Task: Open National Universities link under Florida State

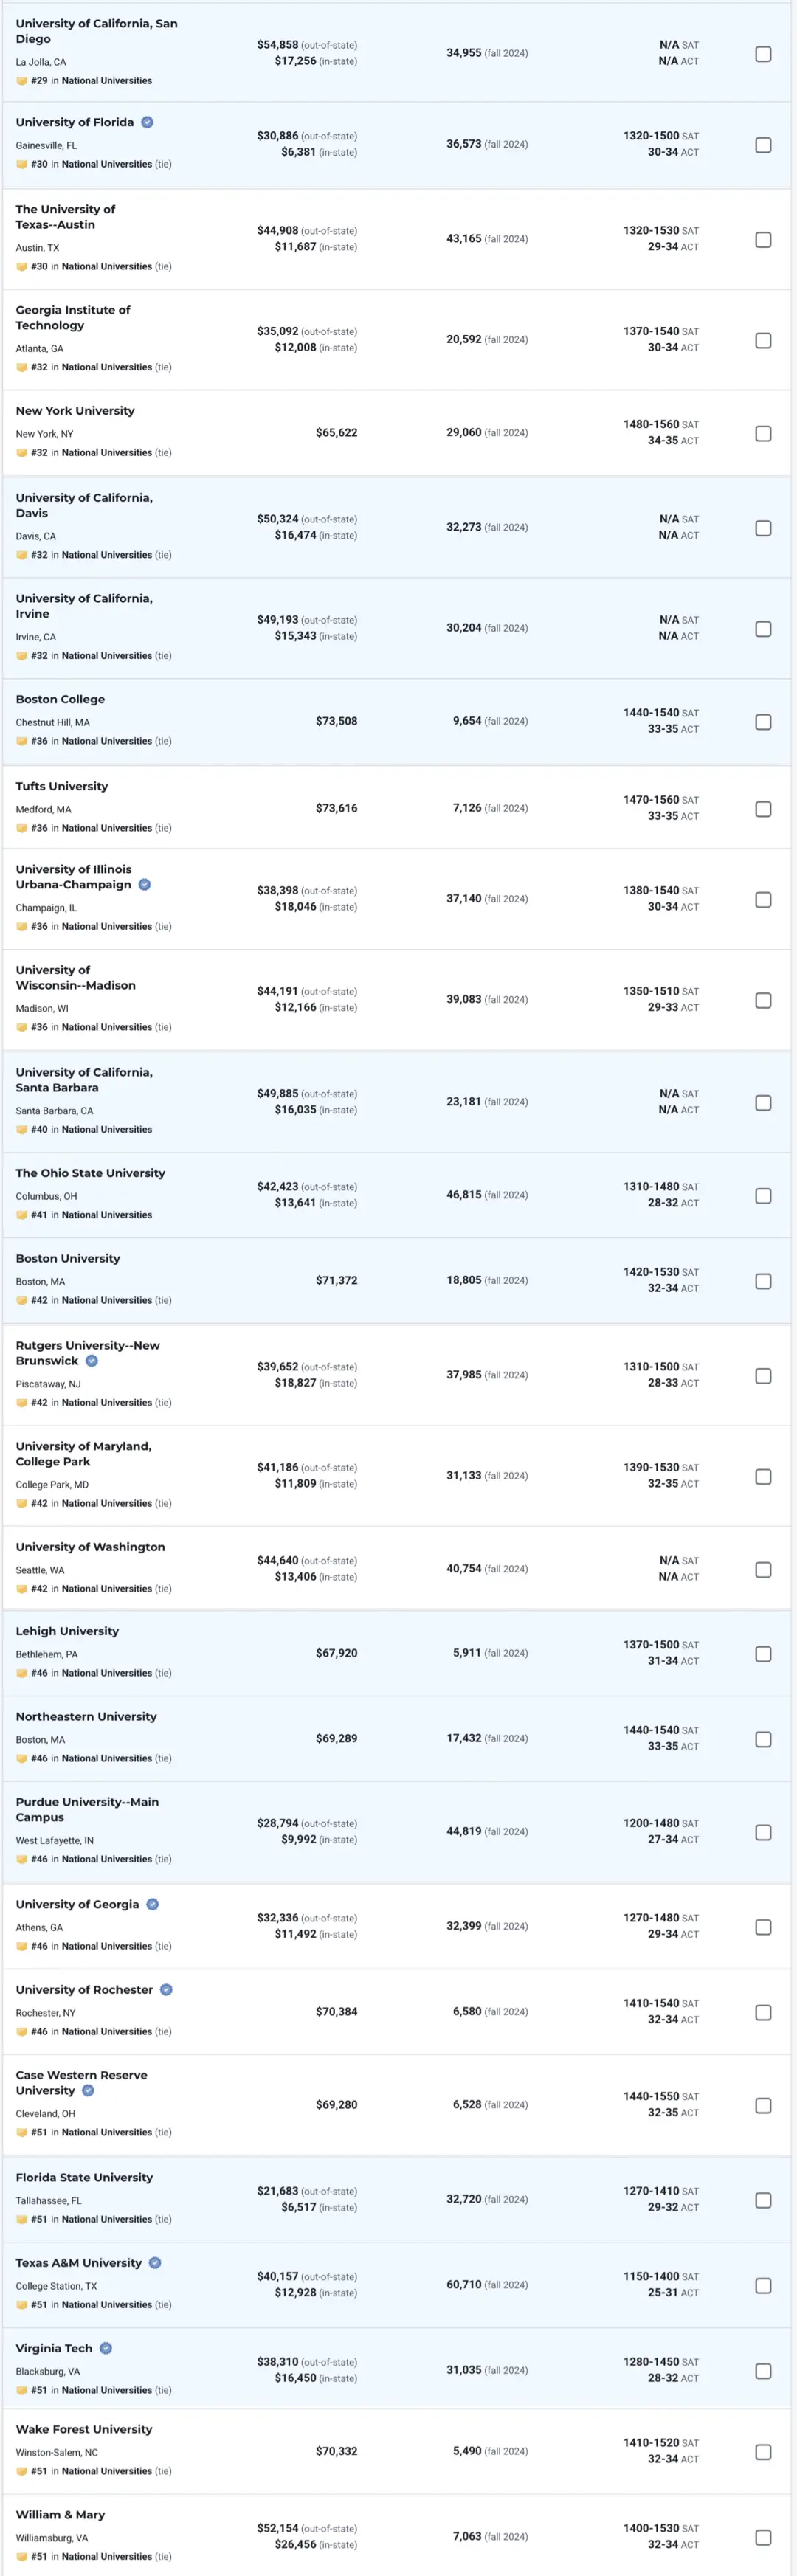Action: (x=107, y=2219)
